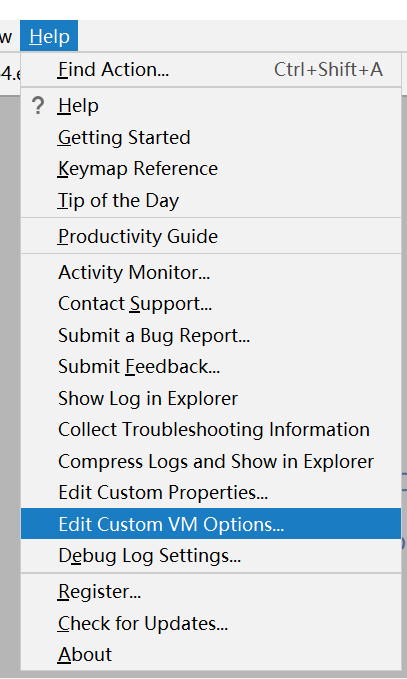This screenshot has width=407, height=679.
Task: Select Compress Logs and Show in Explorer
Action: point(211,461)
